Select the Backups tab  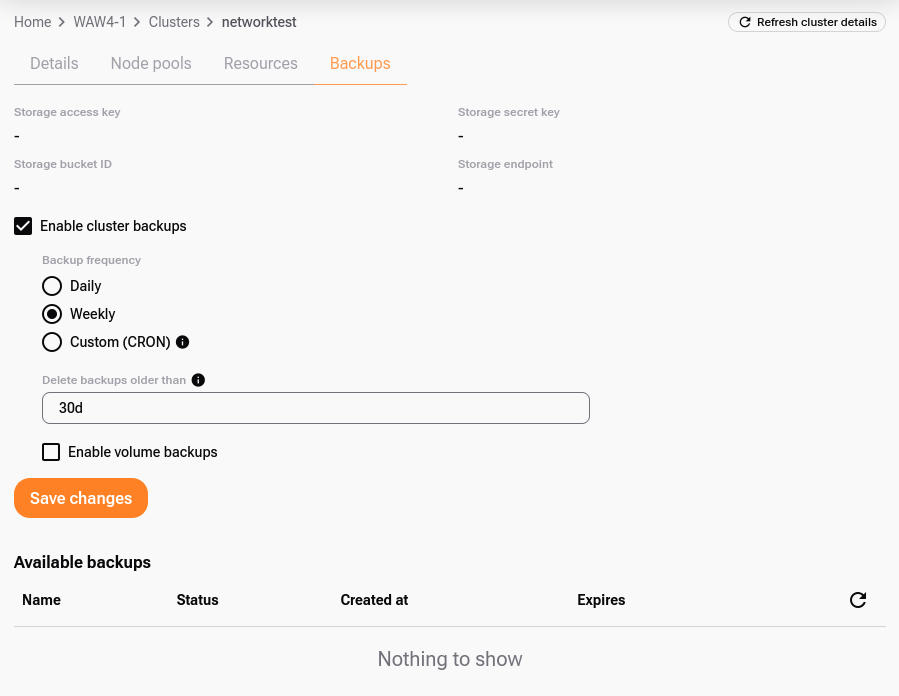pyautogui.click(x=360, y=63)
